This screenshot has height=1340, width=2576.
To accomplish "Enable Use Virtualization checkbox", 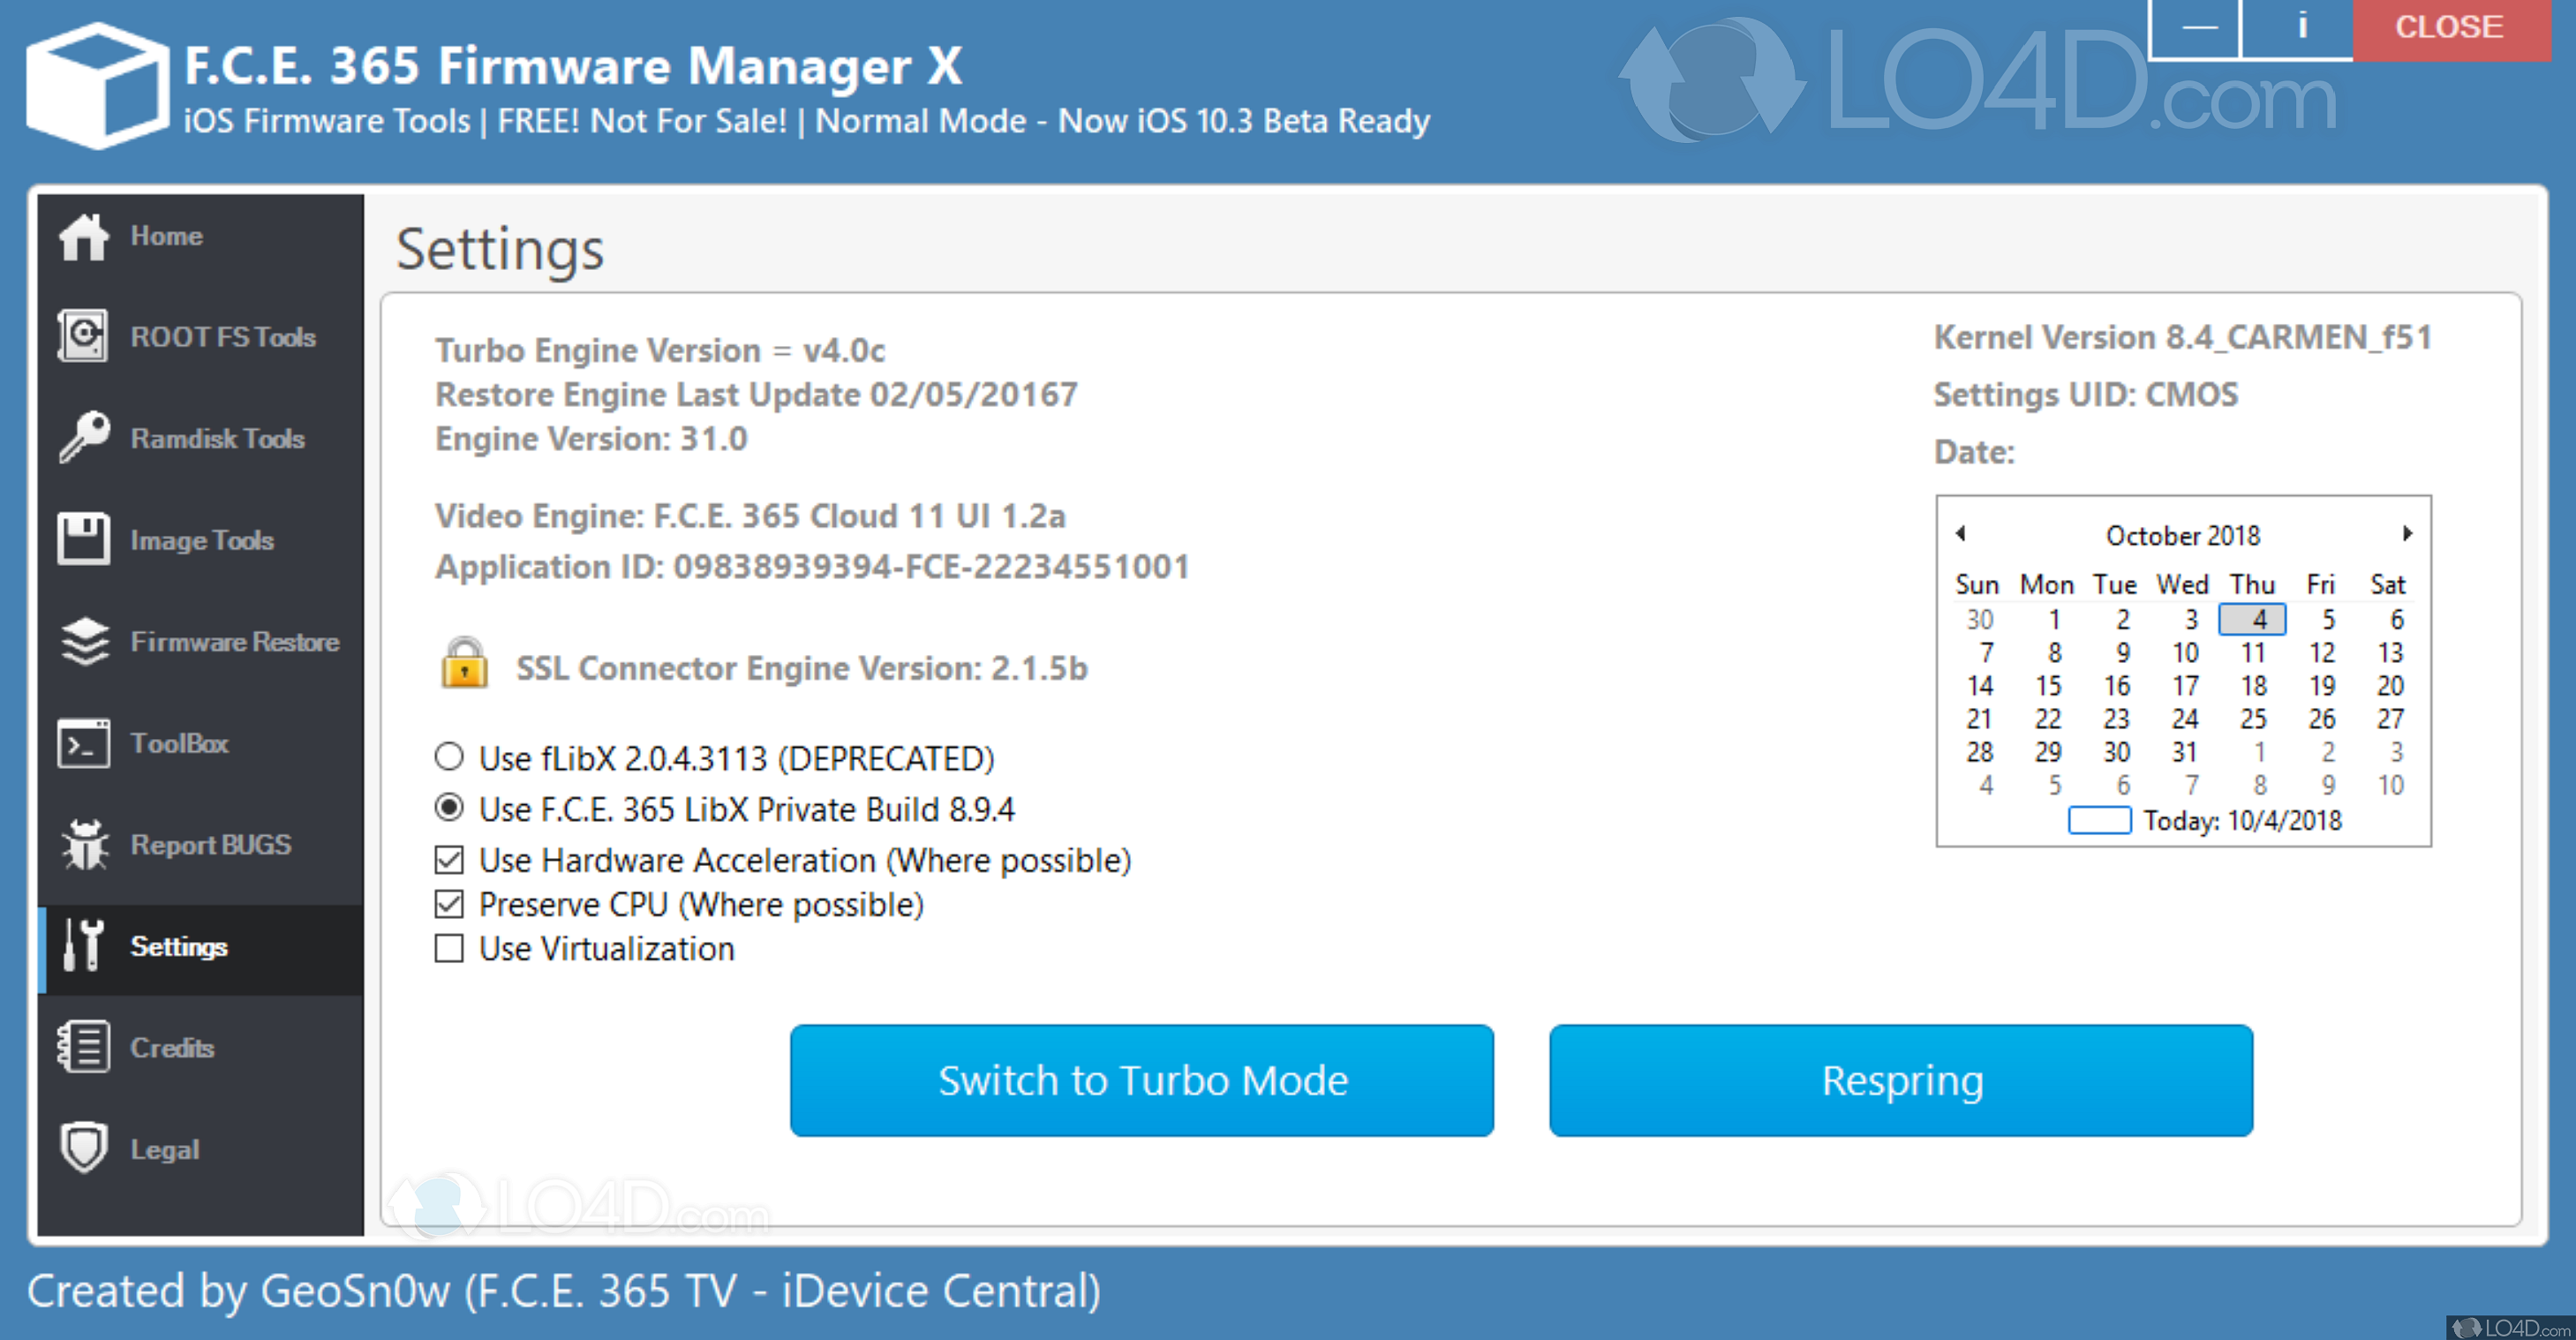I will pos(449,948).
